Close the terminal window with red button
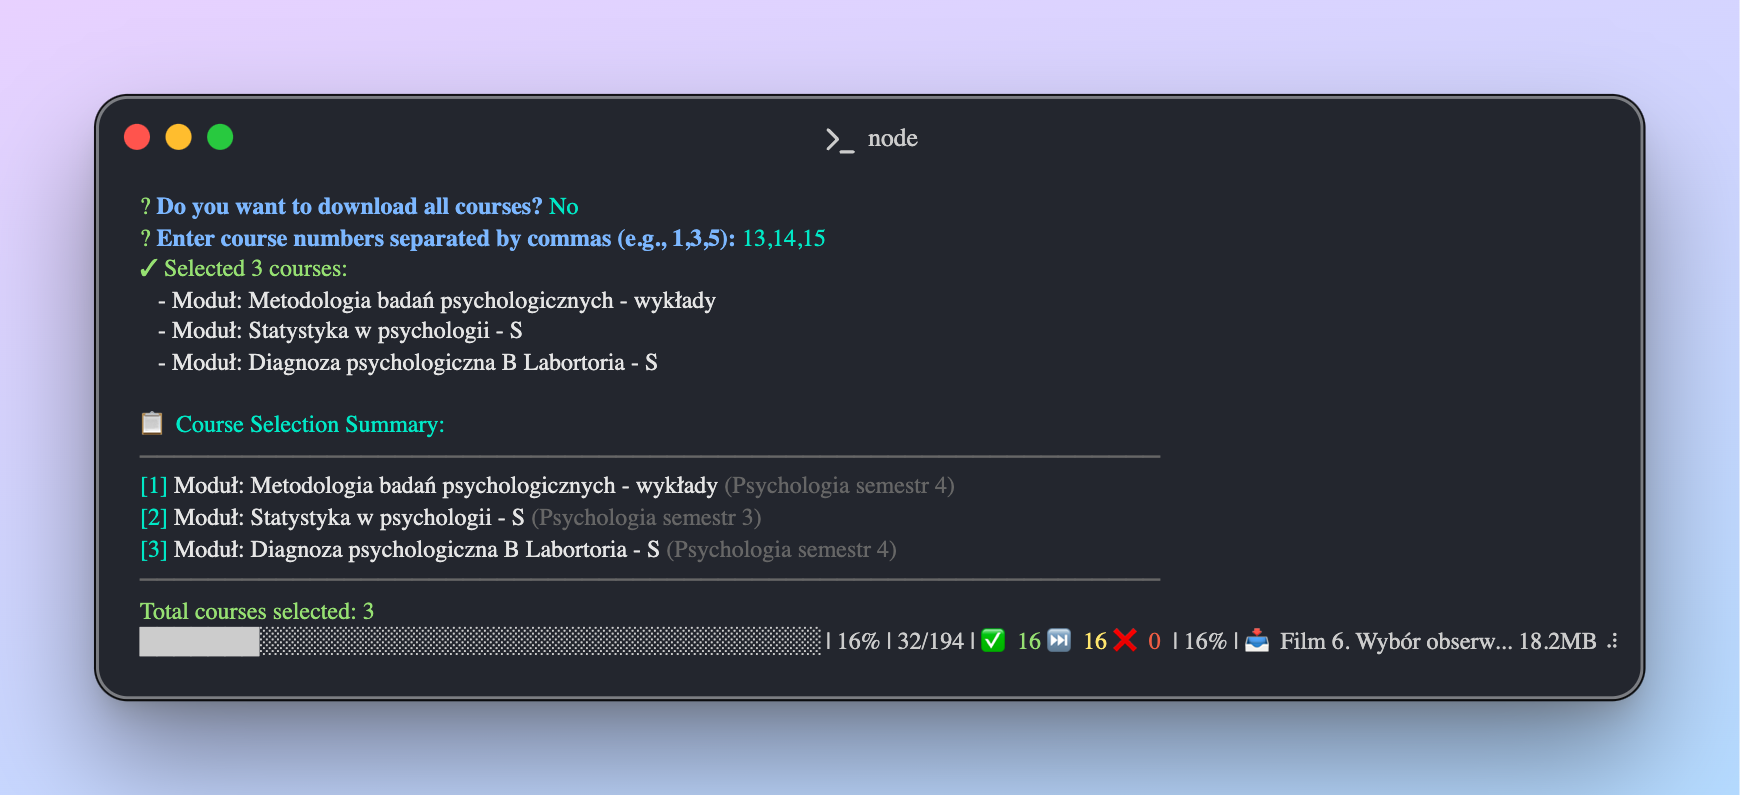Image resolution: width=1740 pixels, height=795 pixels. click(x=137, y=137)
